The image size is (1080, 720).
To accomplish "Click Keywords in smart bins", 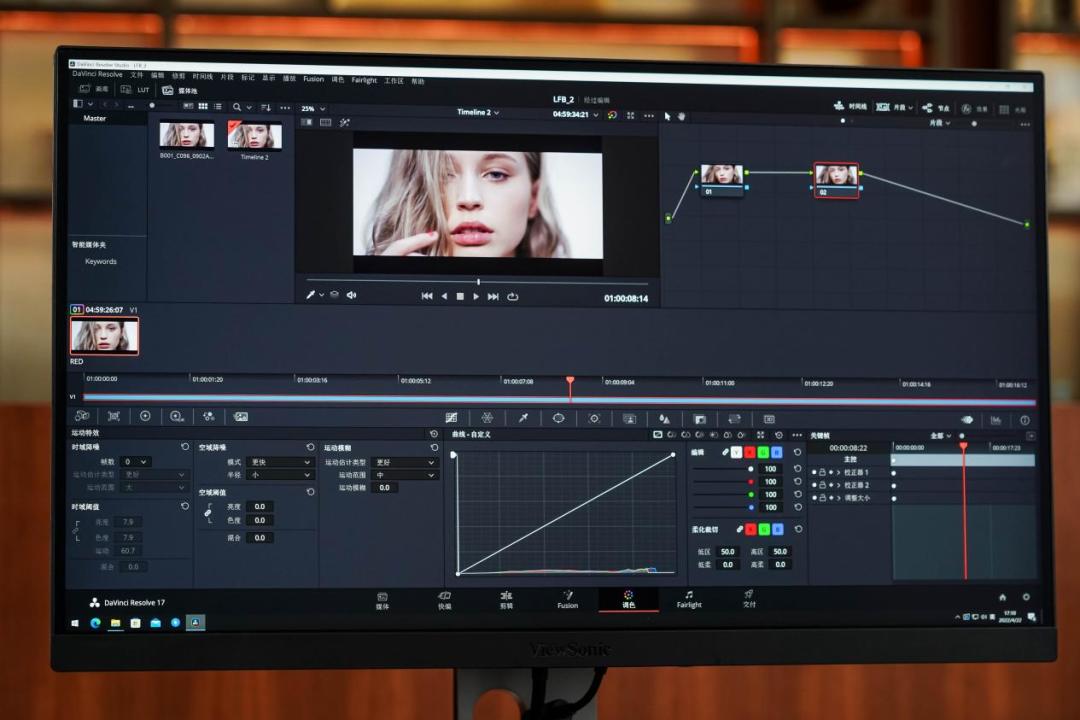I will point(101,262).
